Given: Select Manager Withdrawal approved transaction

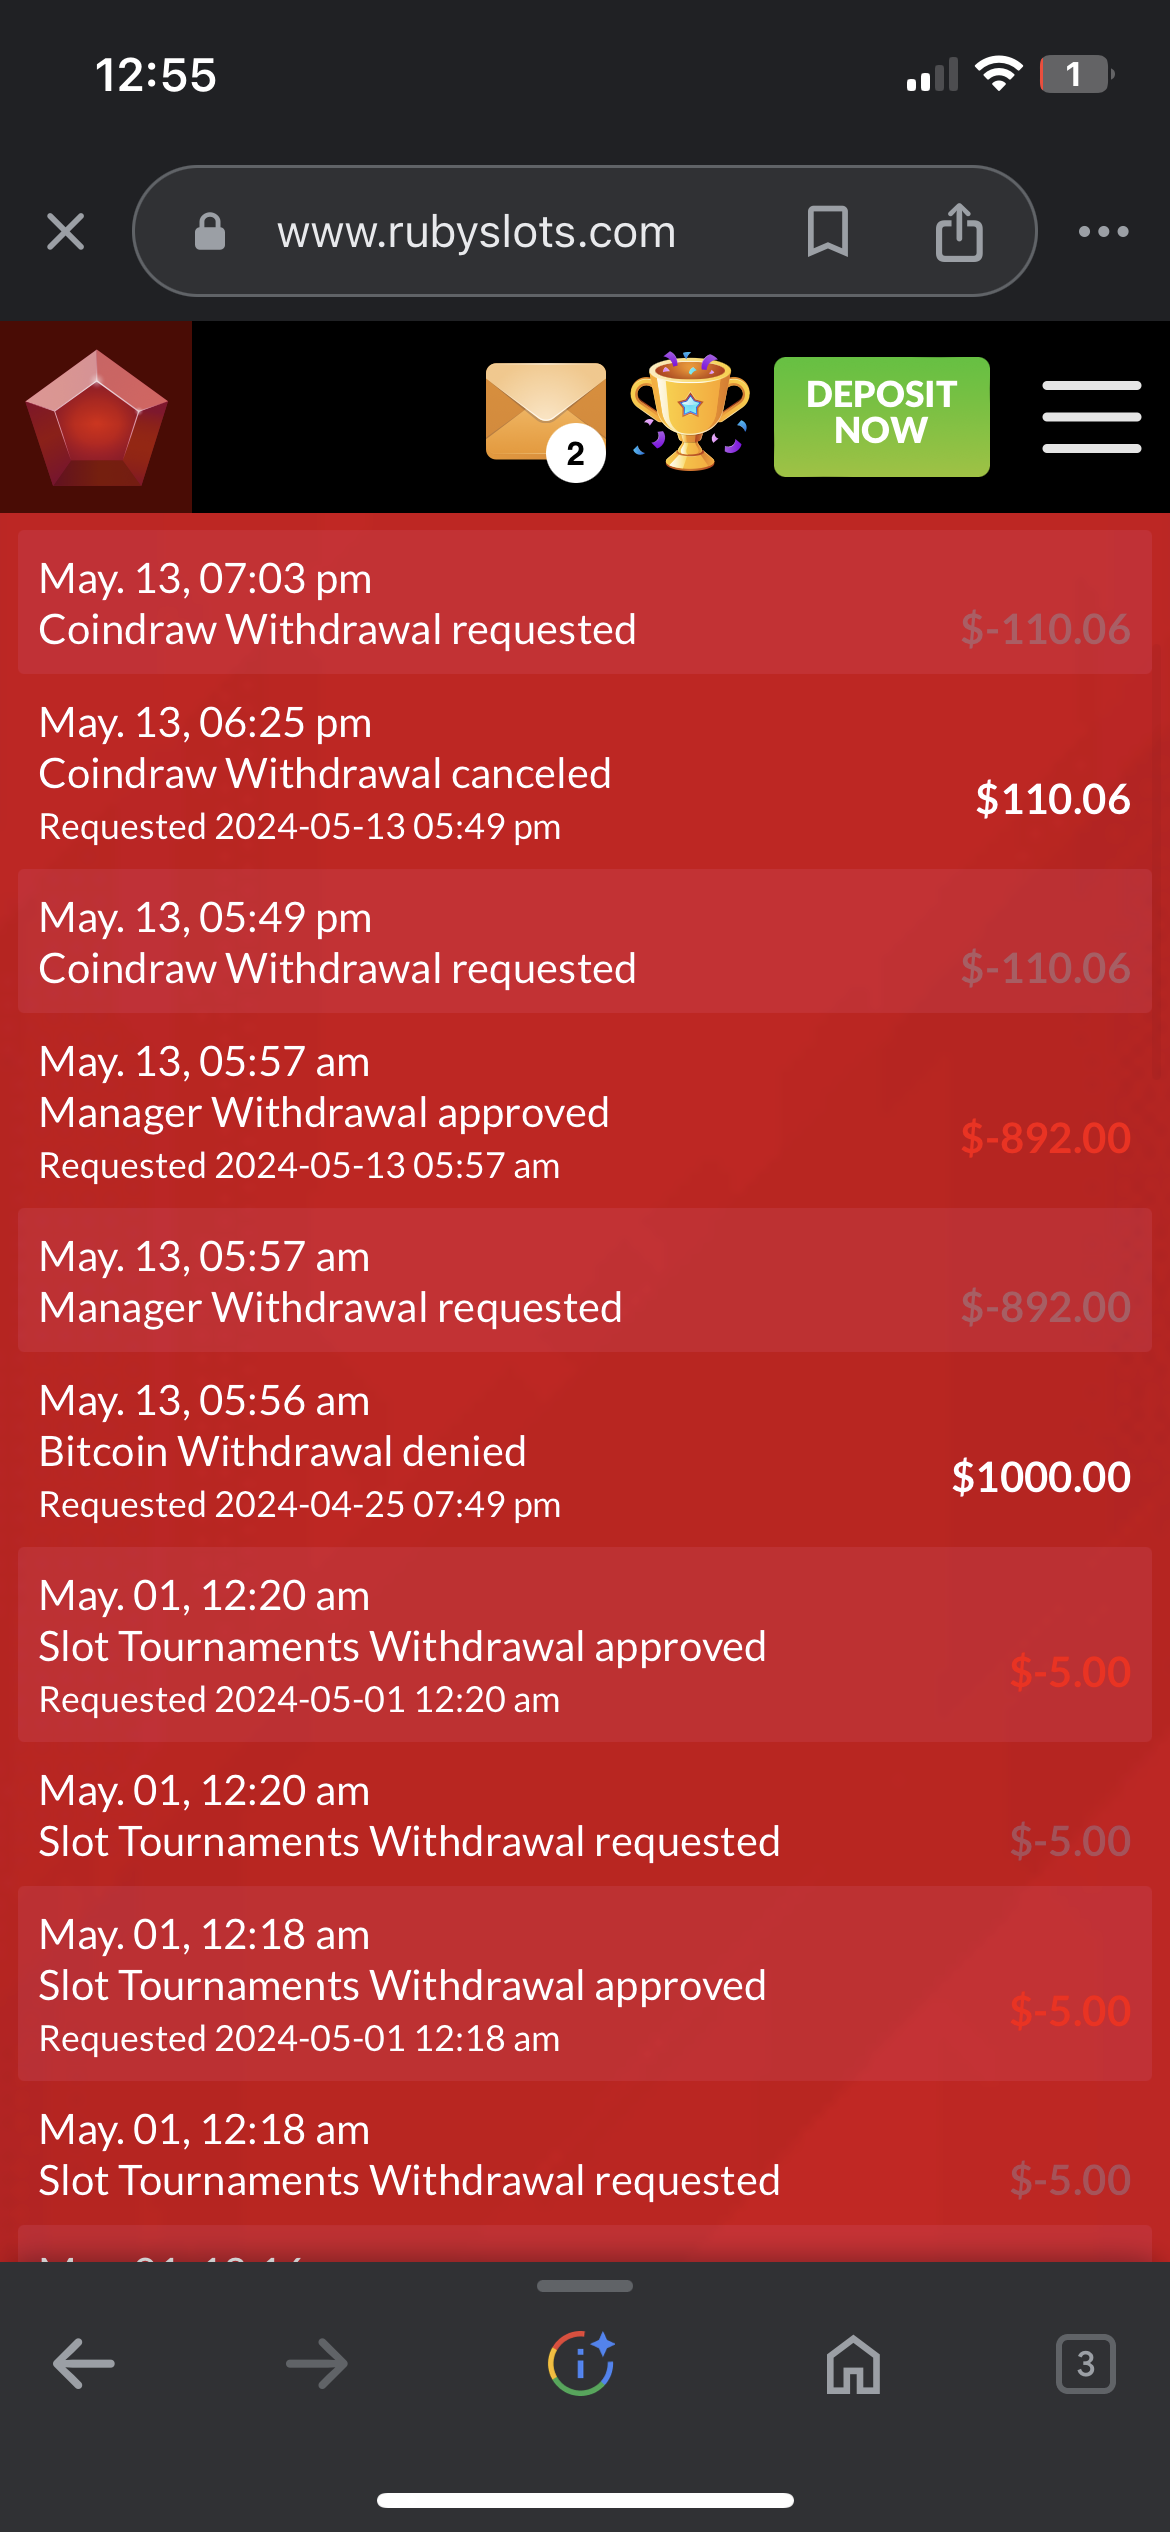Looking at the screenshot, I should click(585, 1111).
